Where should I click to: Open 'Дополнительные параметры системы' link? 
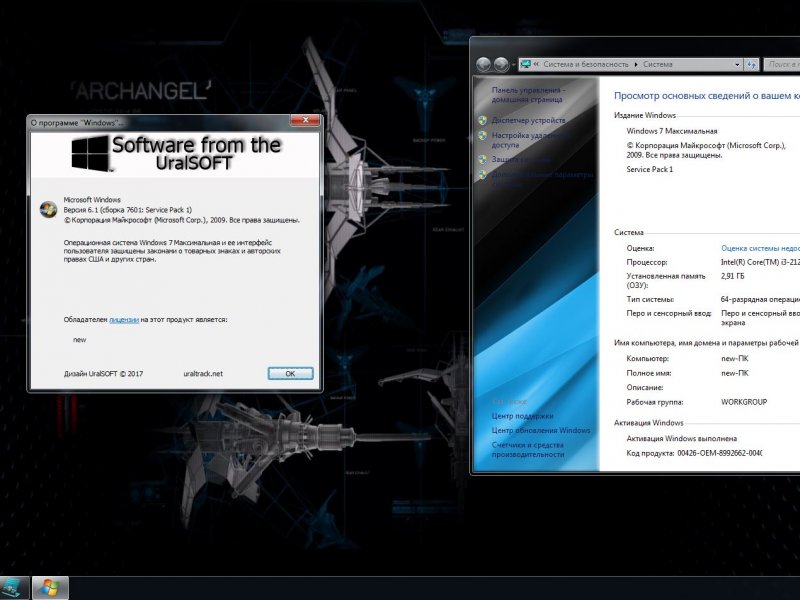[x=542, y=179]
